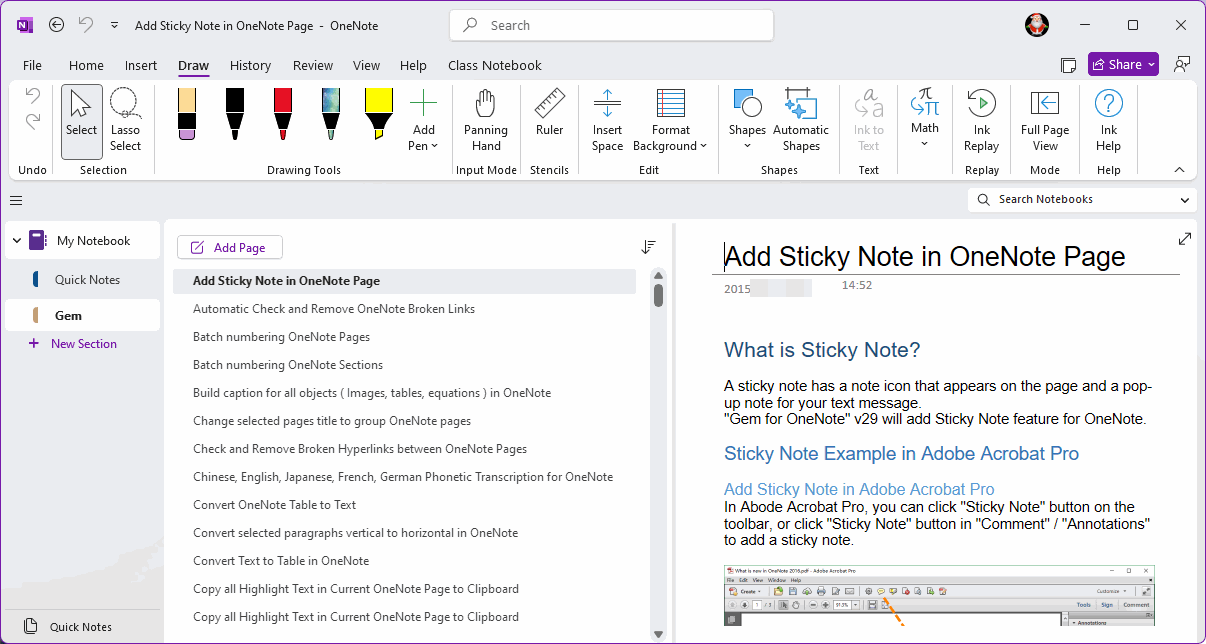Click the OneNote app logo
The height and width of the screenshot is (644, 1206).
(25, 25)
